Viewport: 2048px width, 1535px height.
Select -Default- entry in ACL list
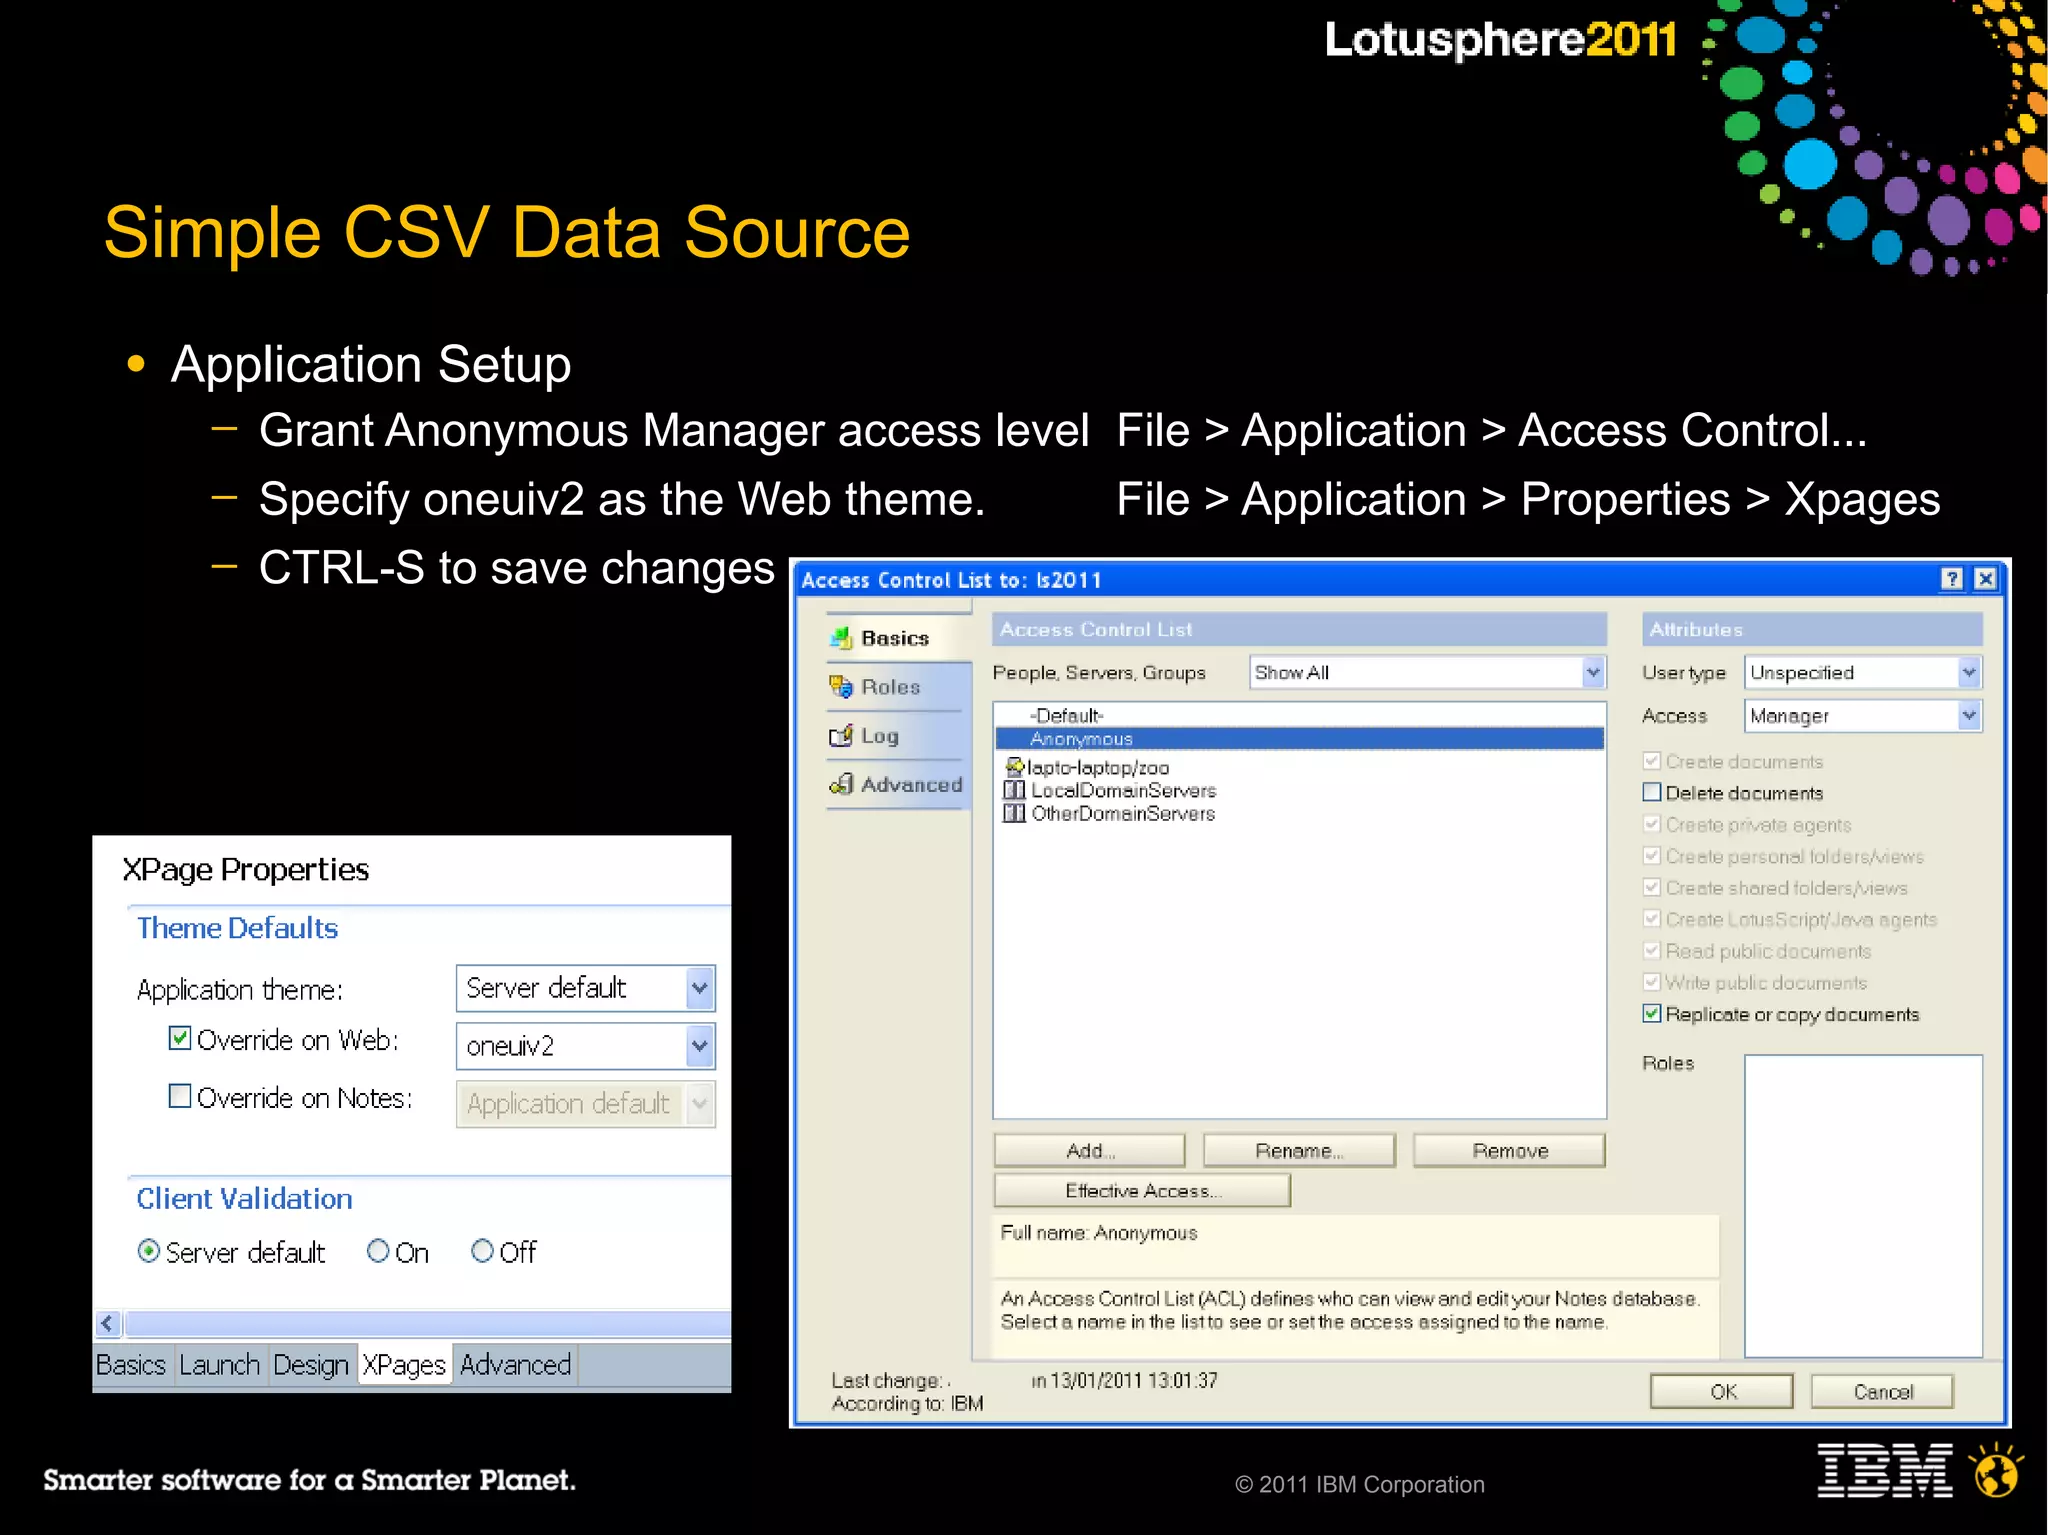1067,715
